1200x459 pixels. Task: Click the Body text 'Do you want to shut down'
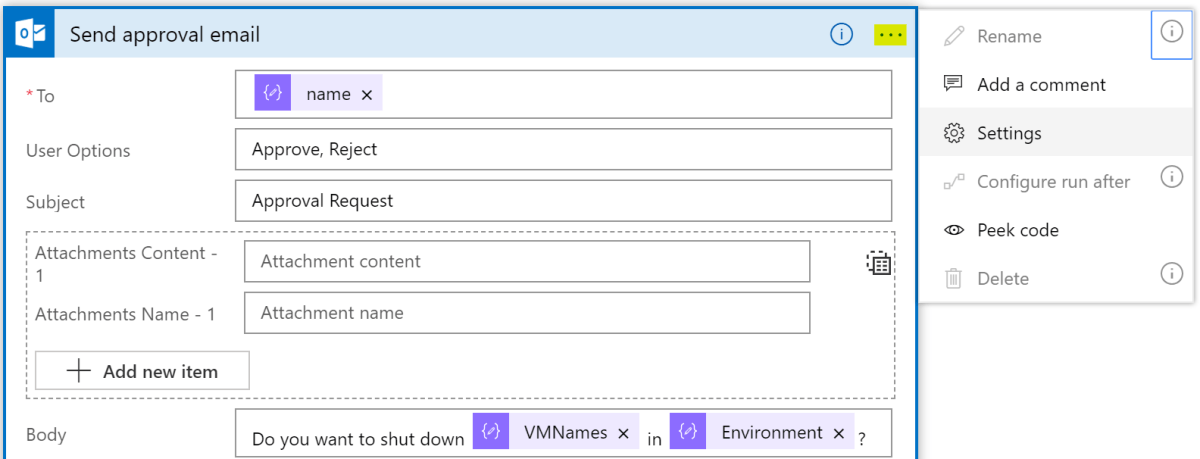click(x=358, y=439)
